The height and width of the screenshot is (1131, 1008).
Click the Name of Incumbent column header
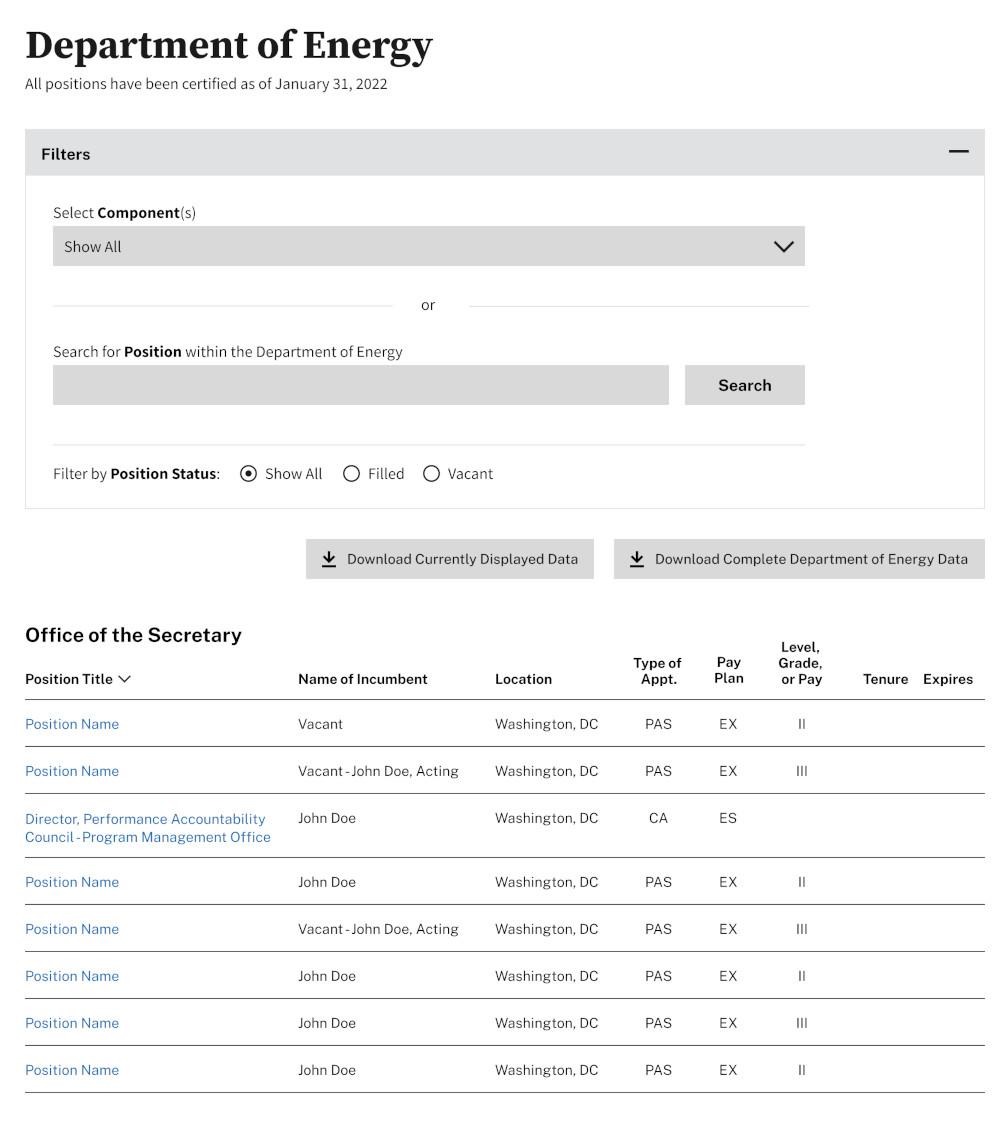[x=362, y=679]
